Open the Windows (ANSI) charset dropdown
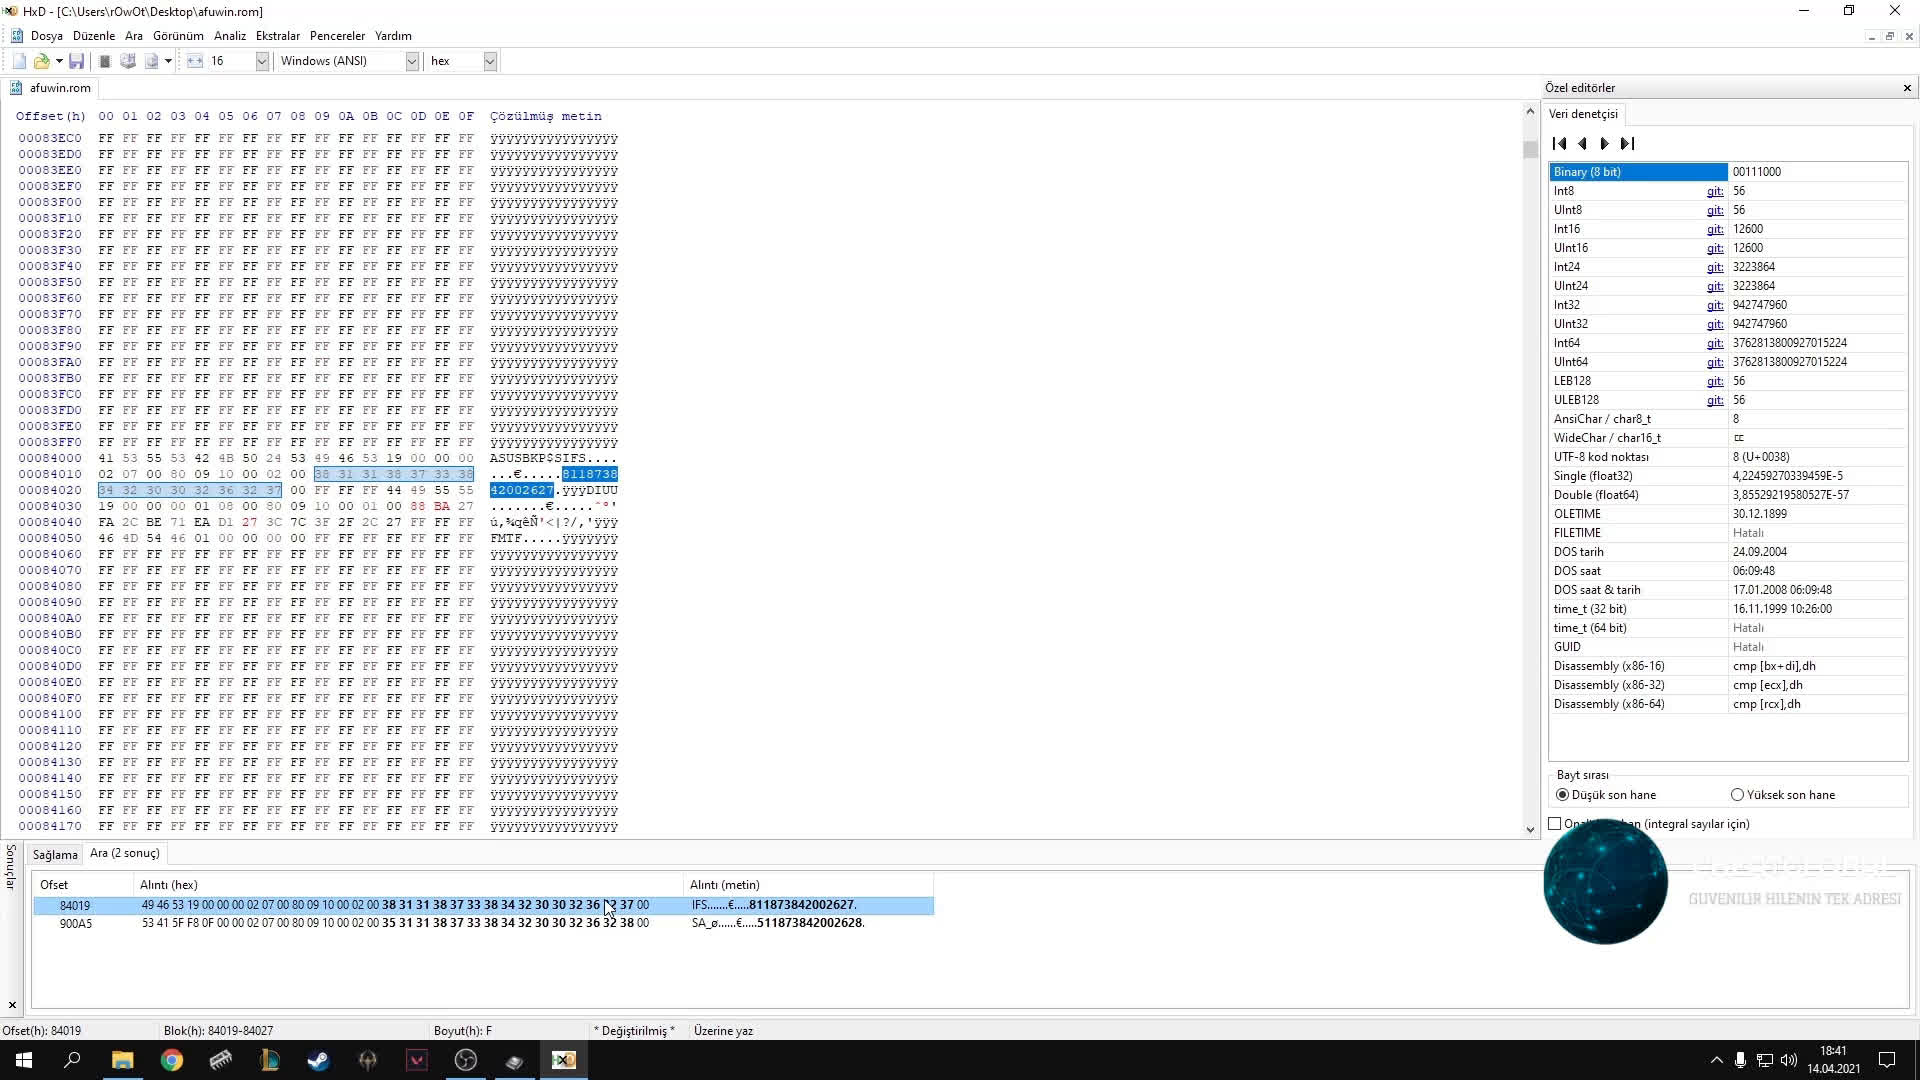Image resolution: width=1920 pixels, height=1080 pixels. tap(411, 61)
